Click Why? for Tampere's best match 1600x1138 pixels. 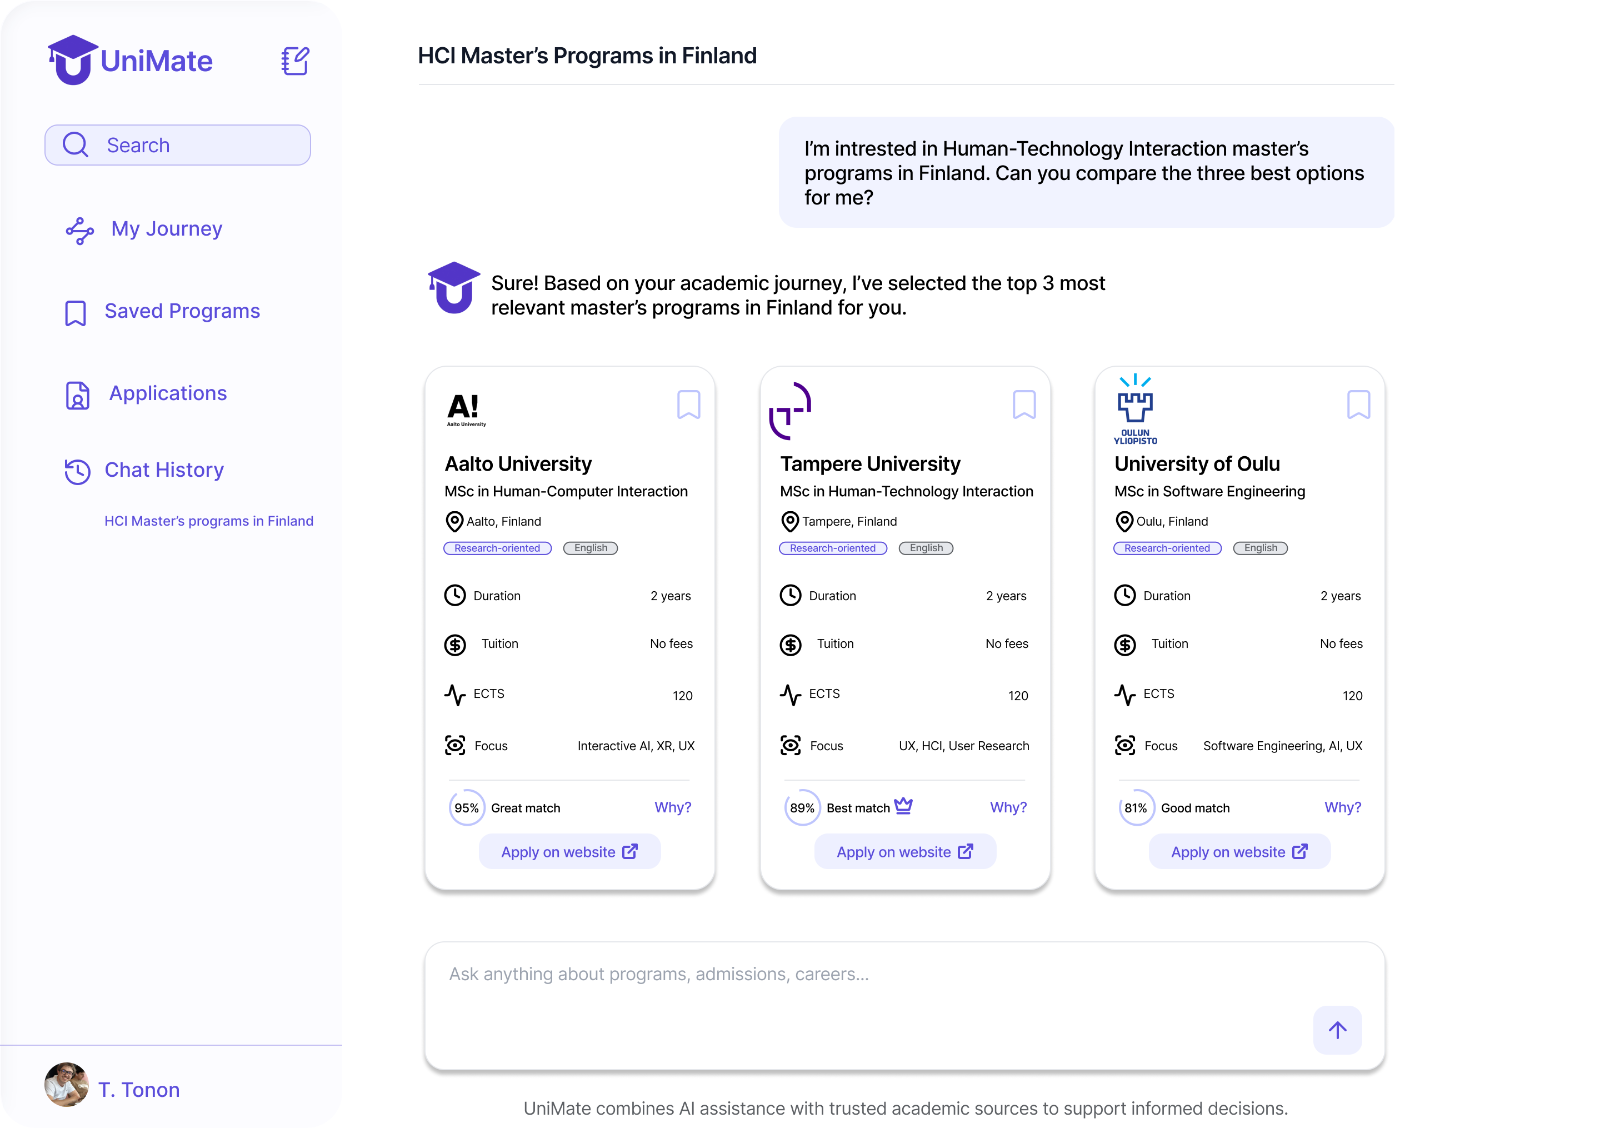[1008, 807]
